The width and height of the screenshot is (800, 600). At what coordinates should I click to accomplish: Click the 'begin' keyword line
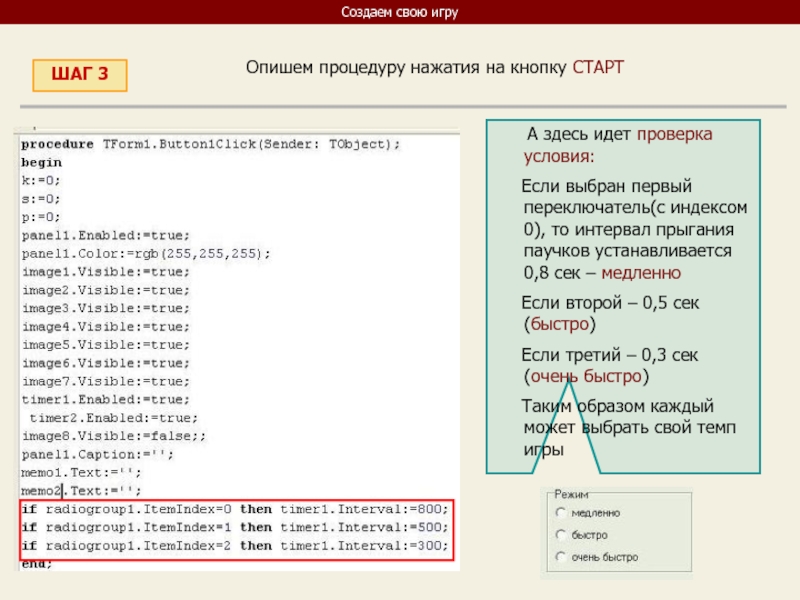tap(41, 162)
